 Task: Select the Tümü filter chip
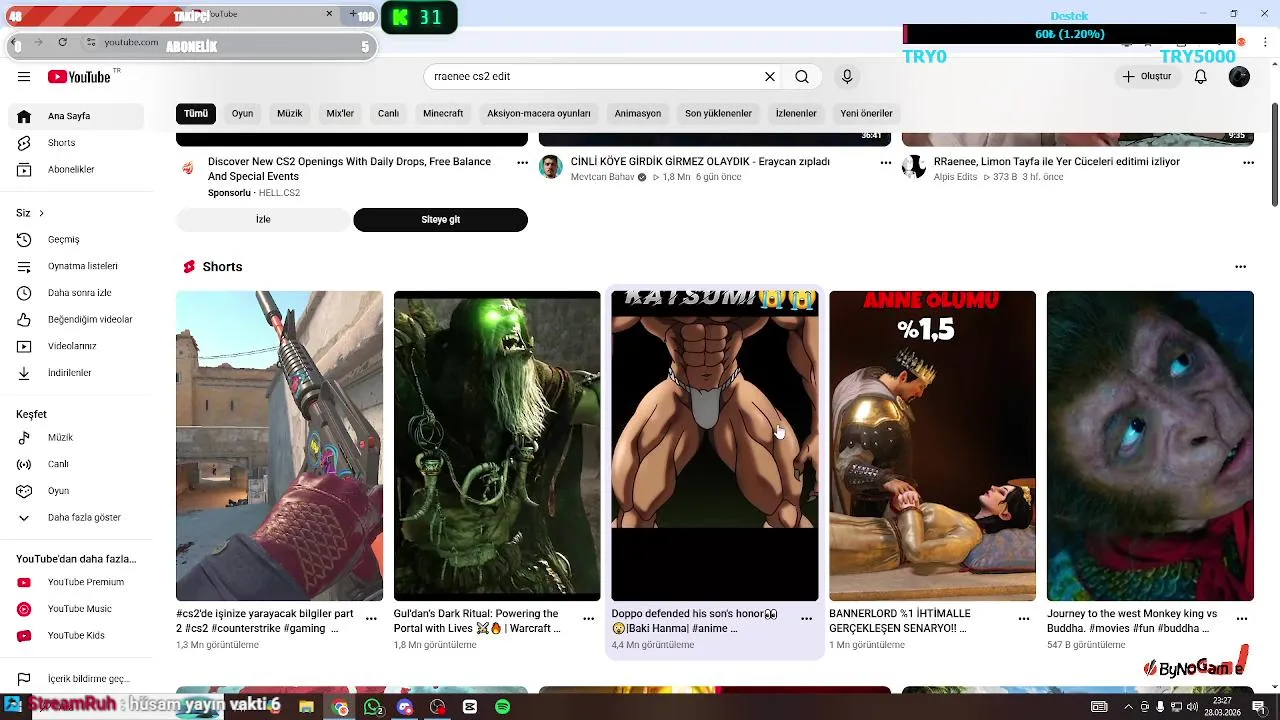point(196,114)
